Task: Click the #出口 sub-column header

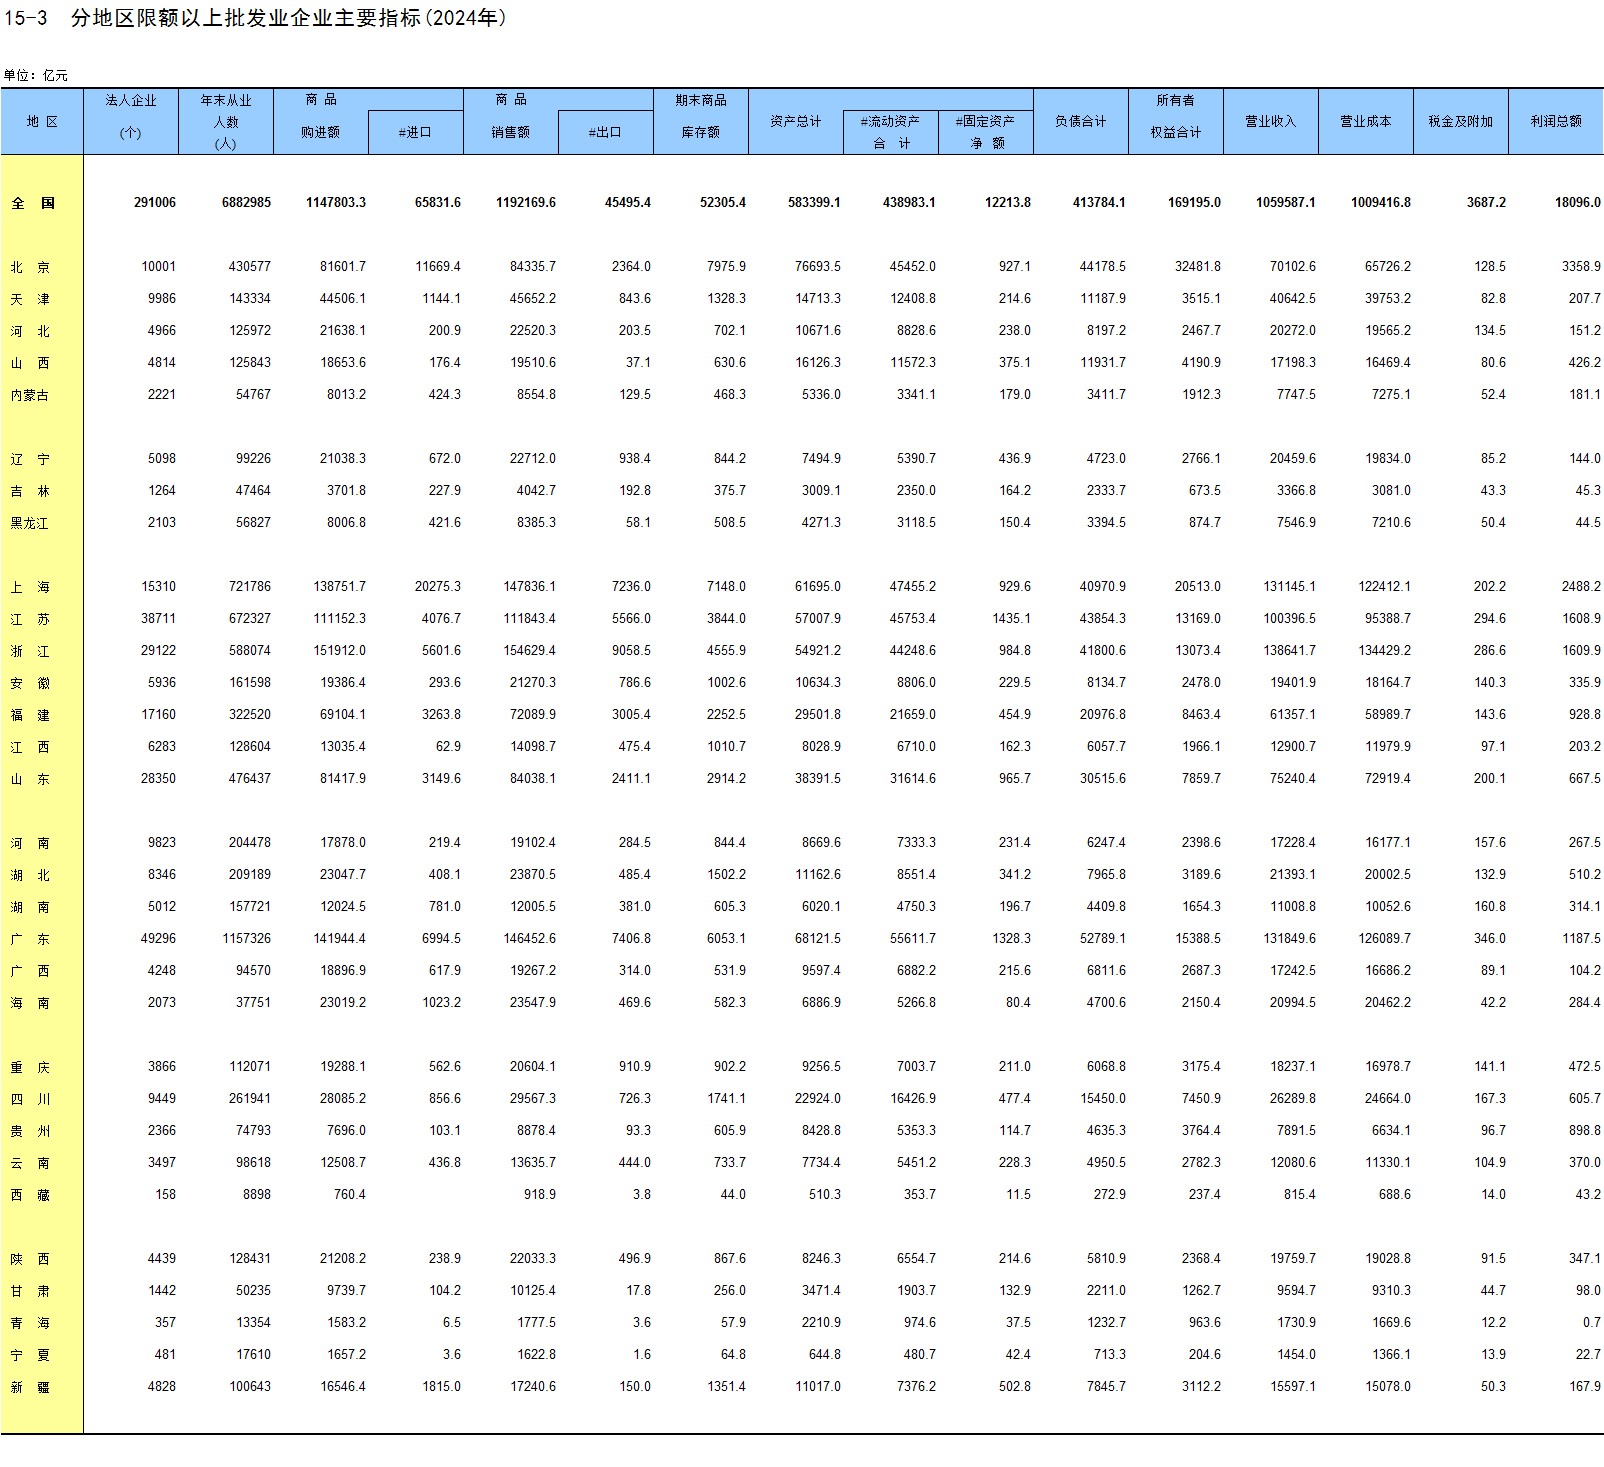Action: (x=605, y=132)
